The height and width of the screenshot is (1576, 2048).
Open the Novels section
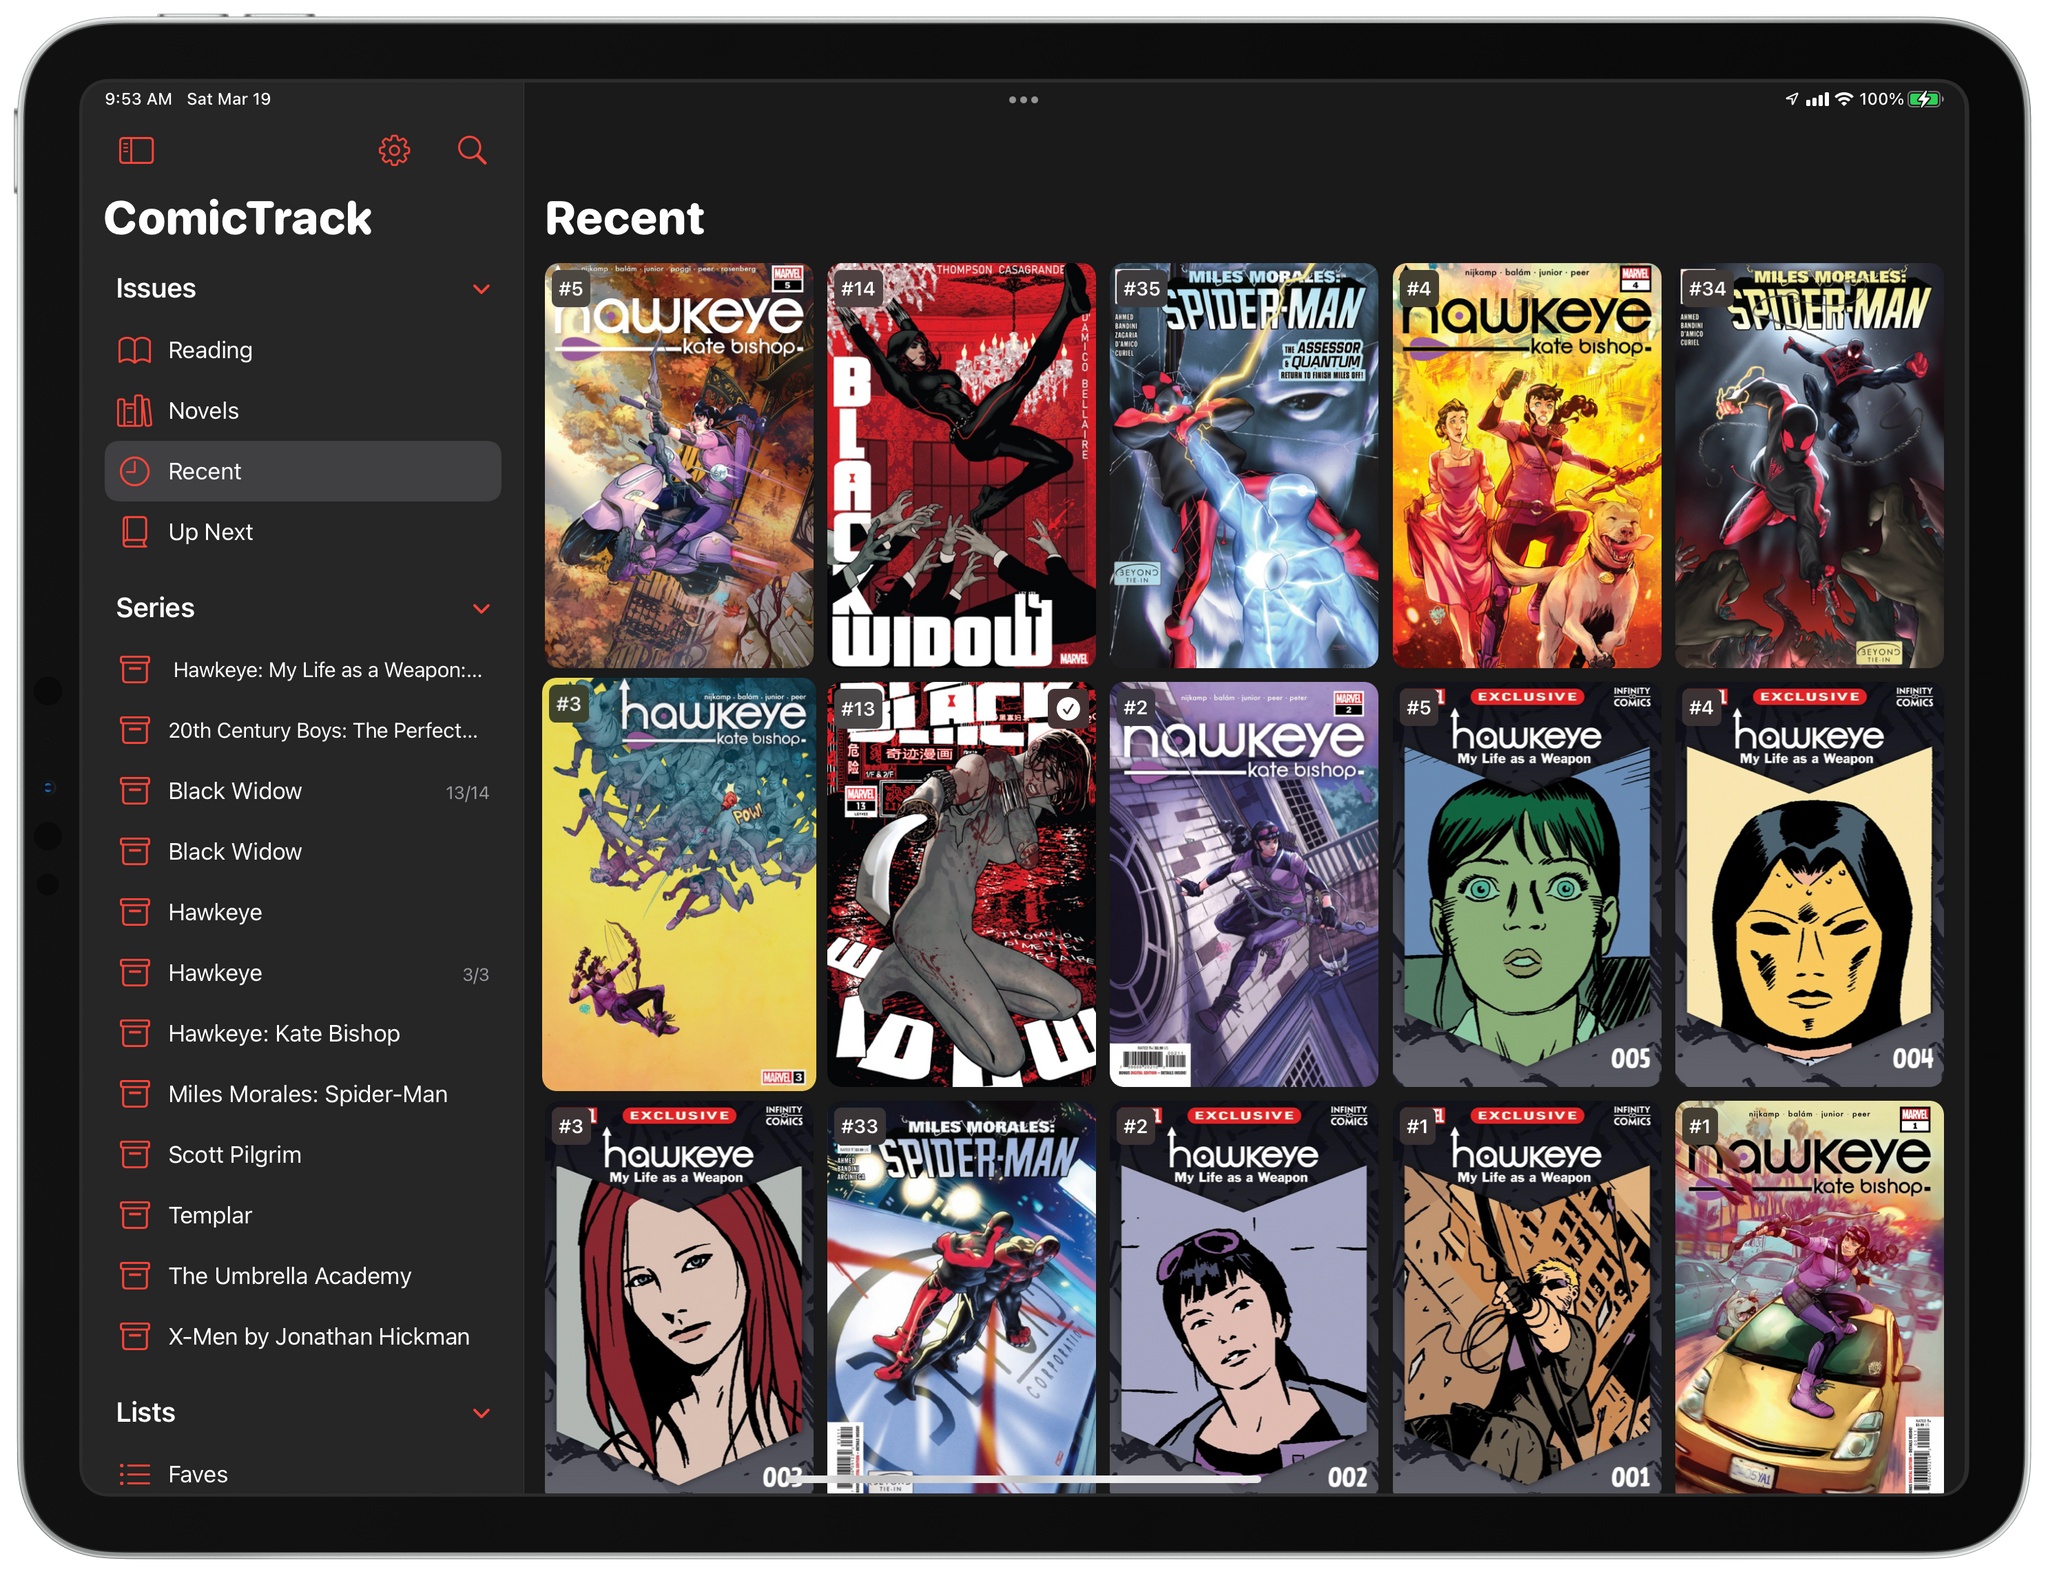pyautogui.click(x=303, y=411)
